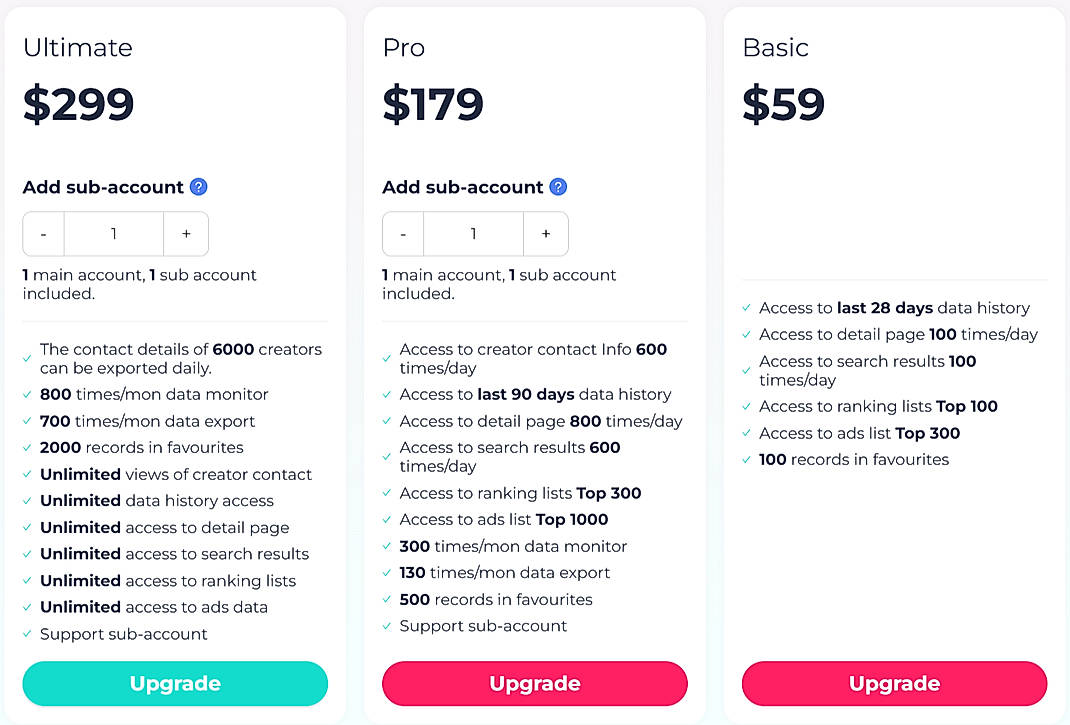The height and width of the screenshot is (725, 1070).
Task: Click the Pro plan title
Action: [x=404, y=48]
